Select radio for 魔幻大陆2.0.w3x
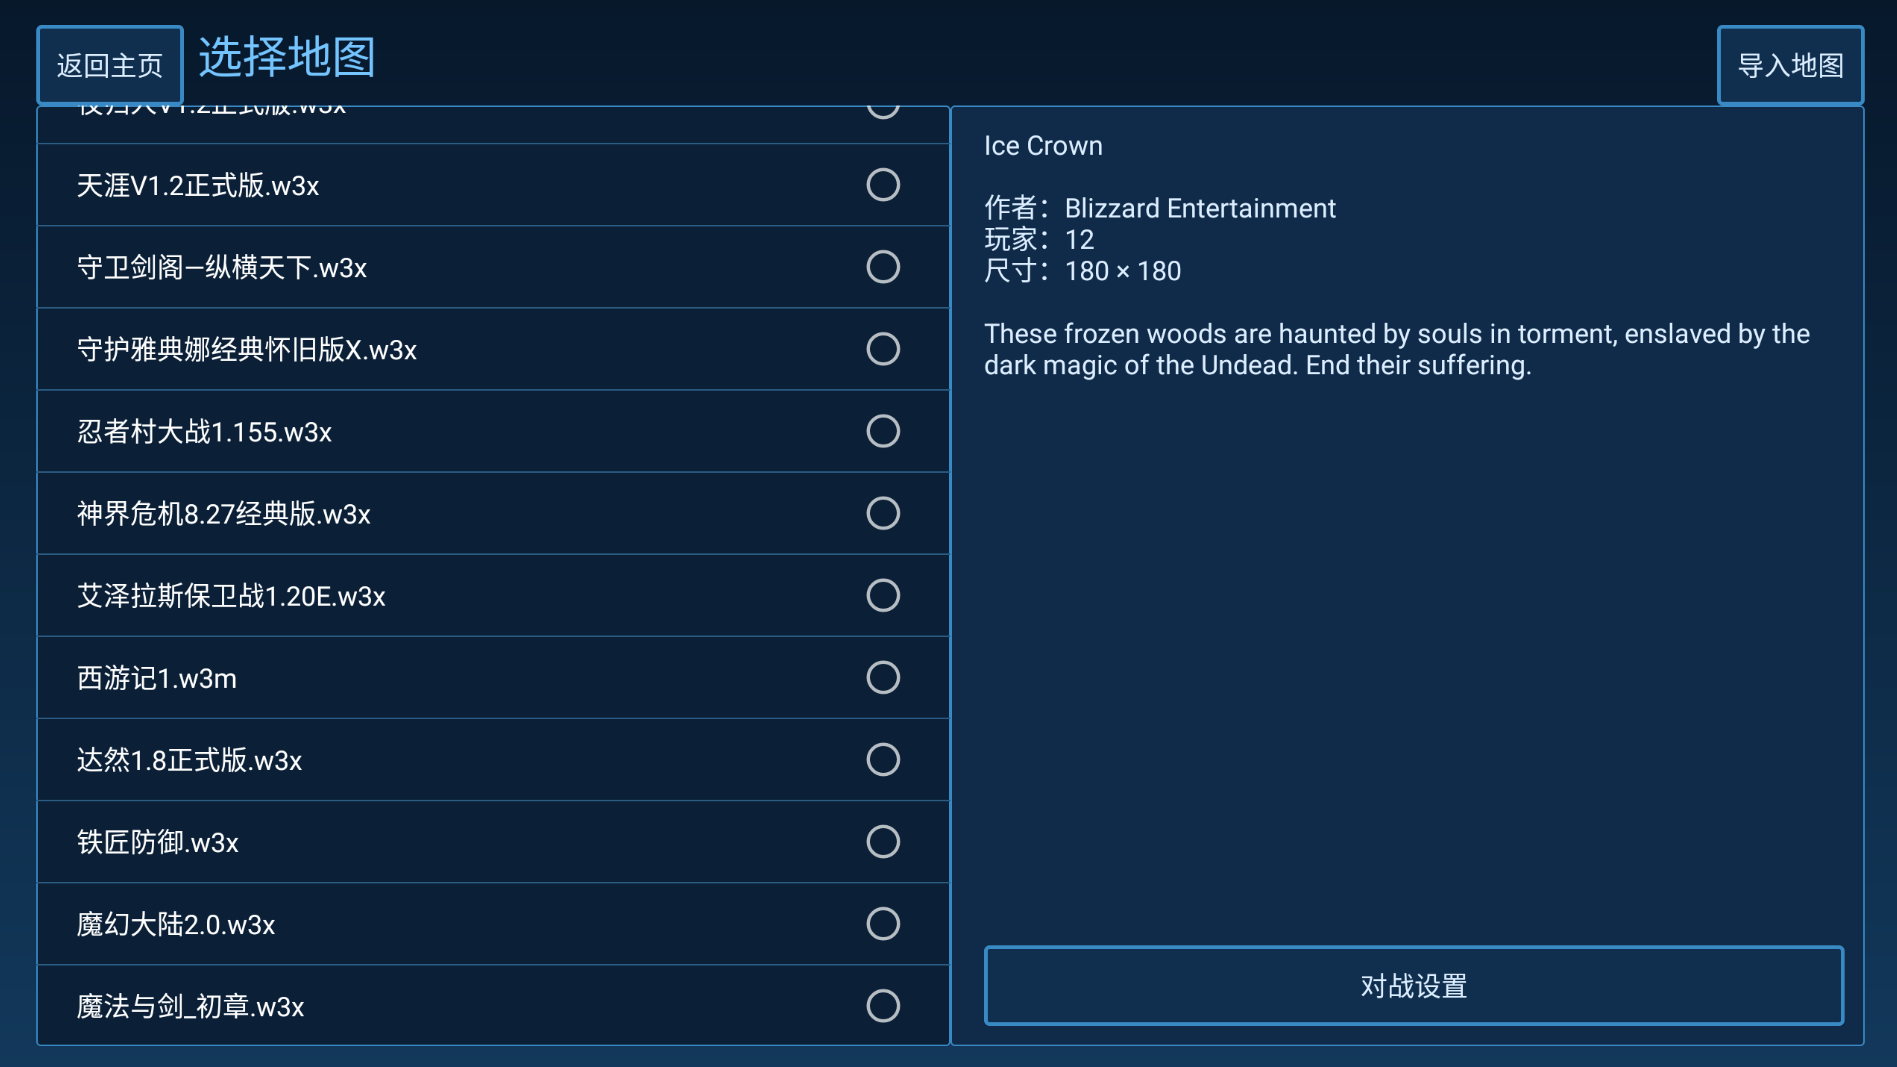 coord(883,923)
